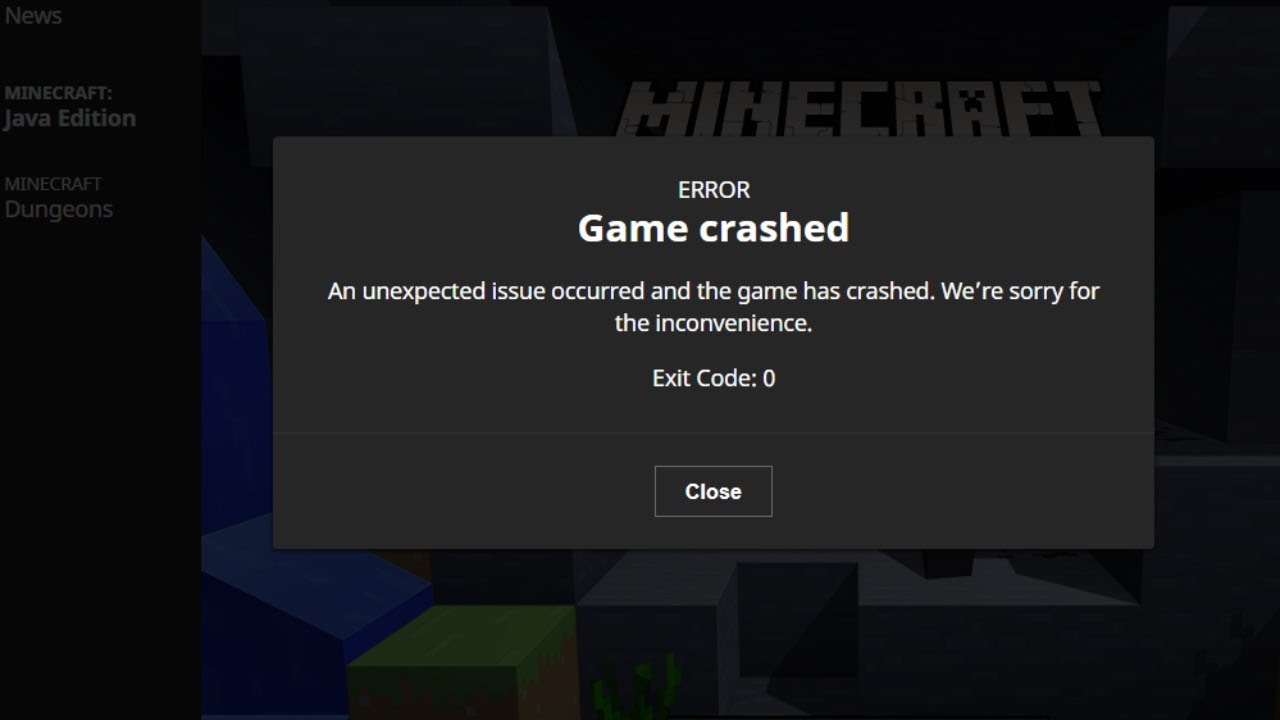1280x720 pixels.
Task: Select Minecraft: Java Edition in sidebar
Action: click(69, 107)
